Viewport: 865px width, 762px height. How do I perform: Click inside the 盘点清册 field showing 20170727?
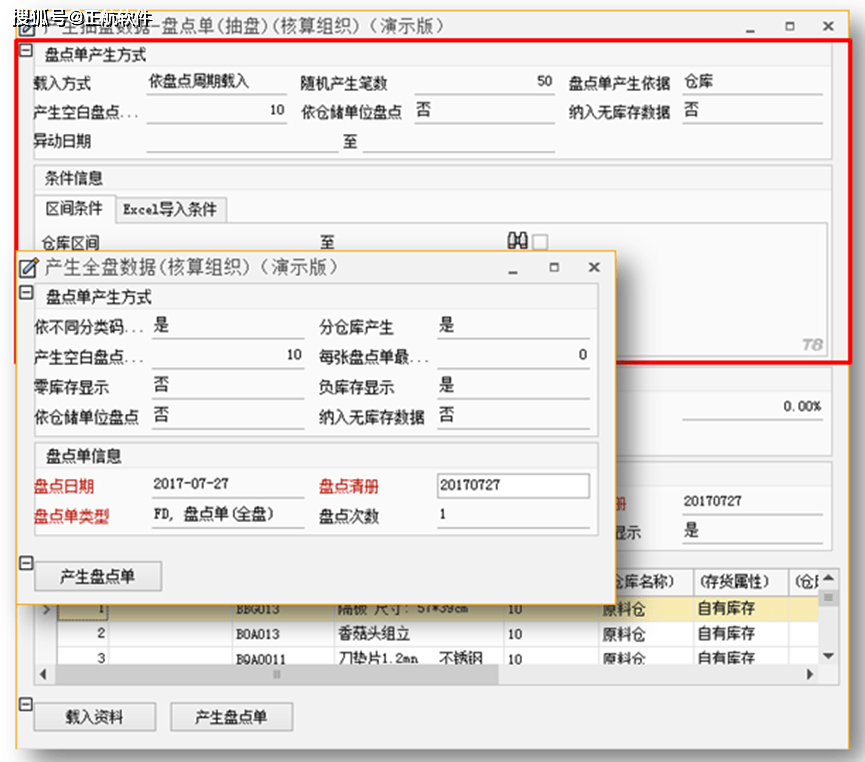coord(513,485)
